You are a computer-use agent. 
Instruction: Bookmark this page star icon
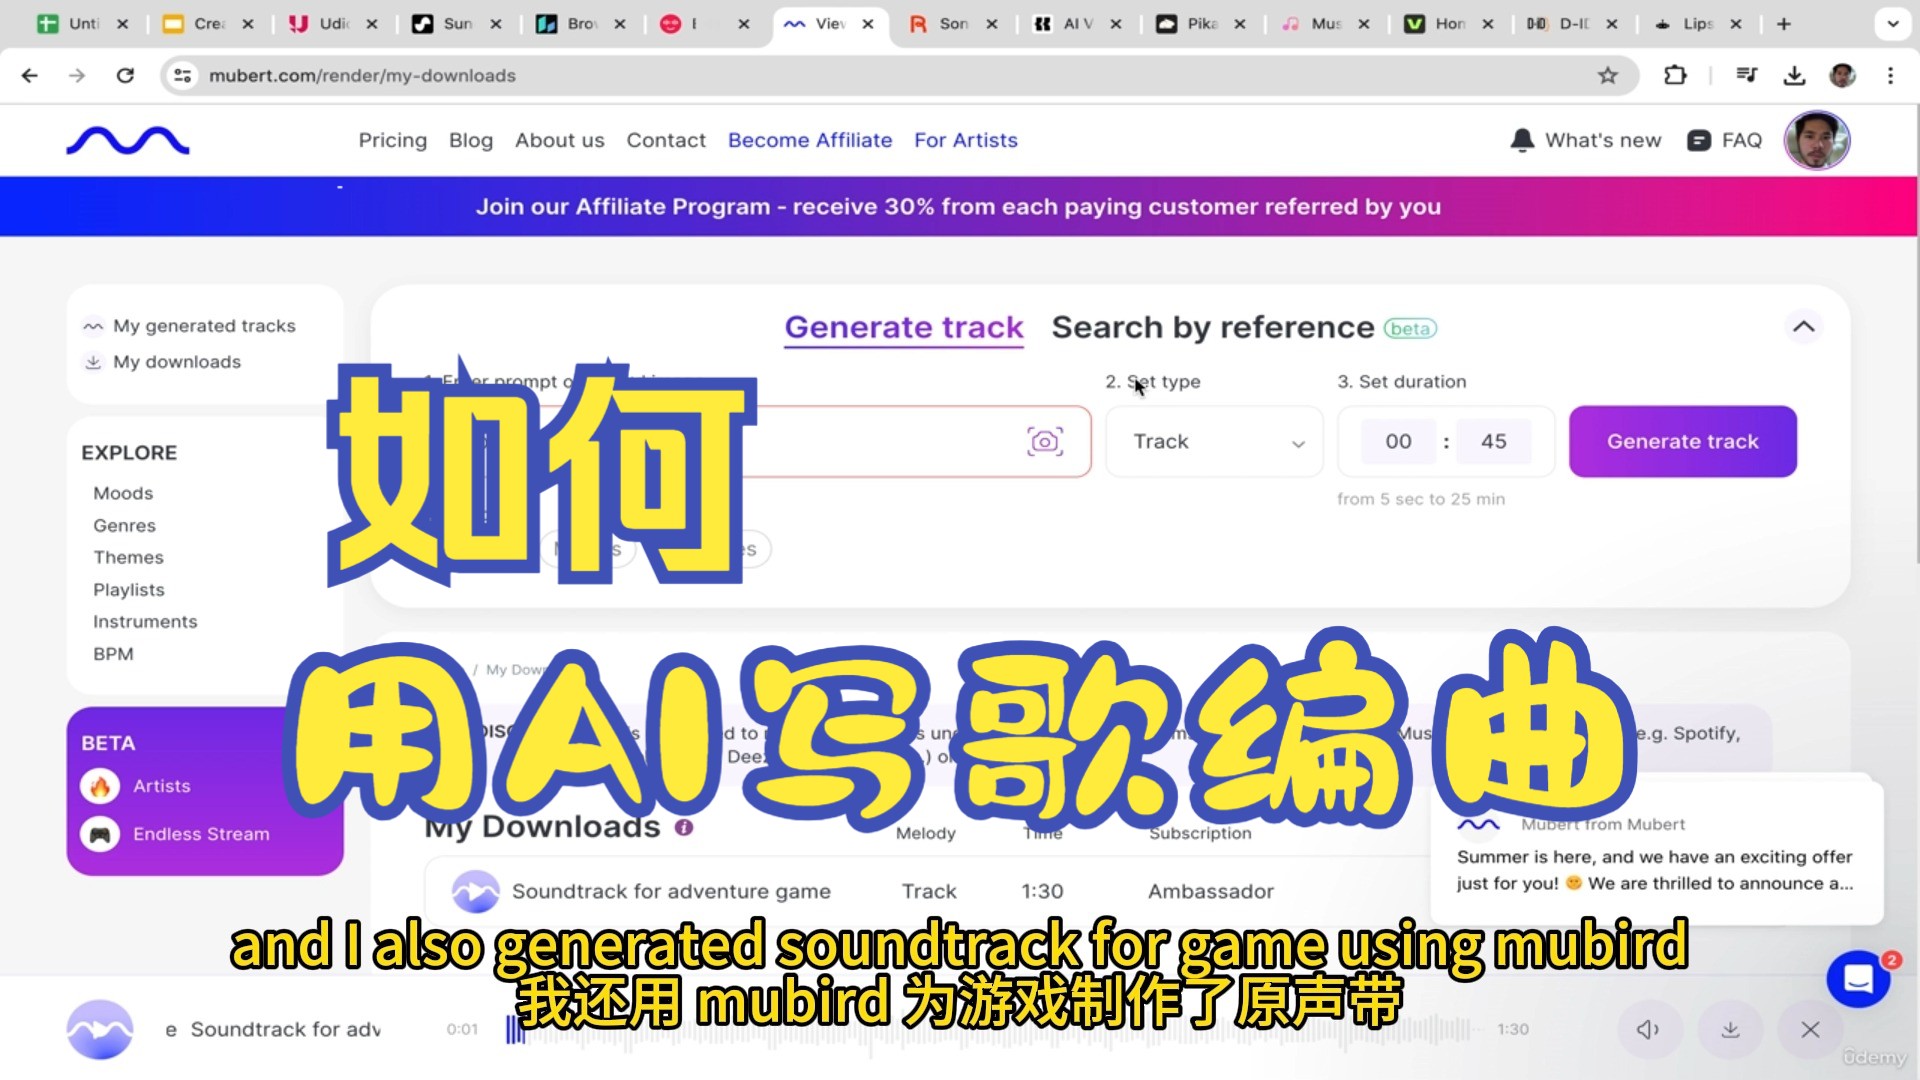[1607, 75]
